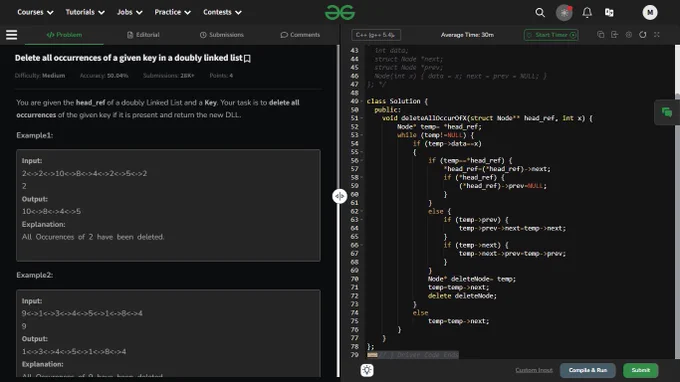Click the Difficulty: Medium label

(x=40, y=75)
